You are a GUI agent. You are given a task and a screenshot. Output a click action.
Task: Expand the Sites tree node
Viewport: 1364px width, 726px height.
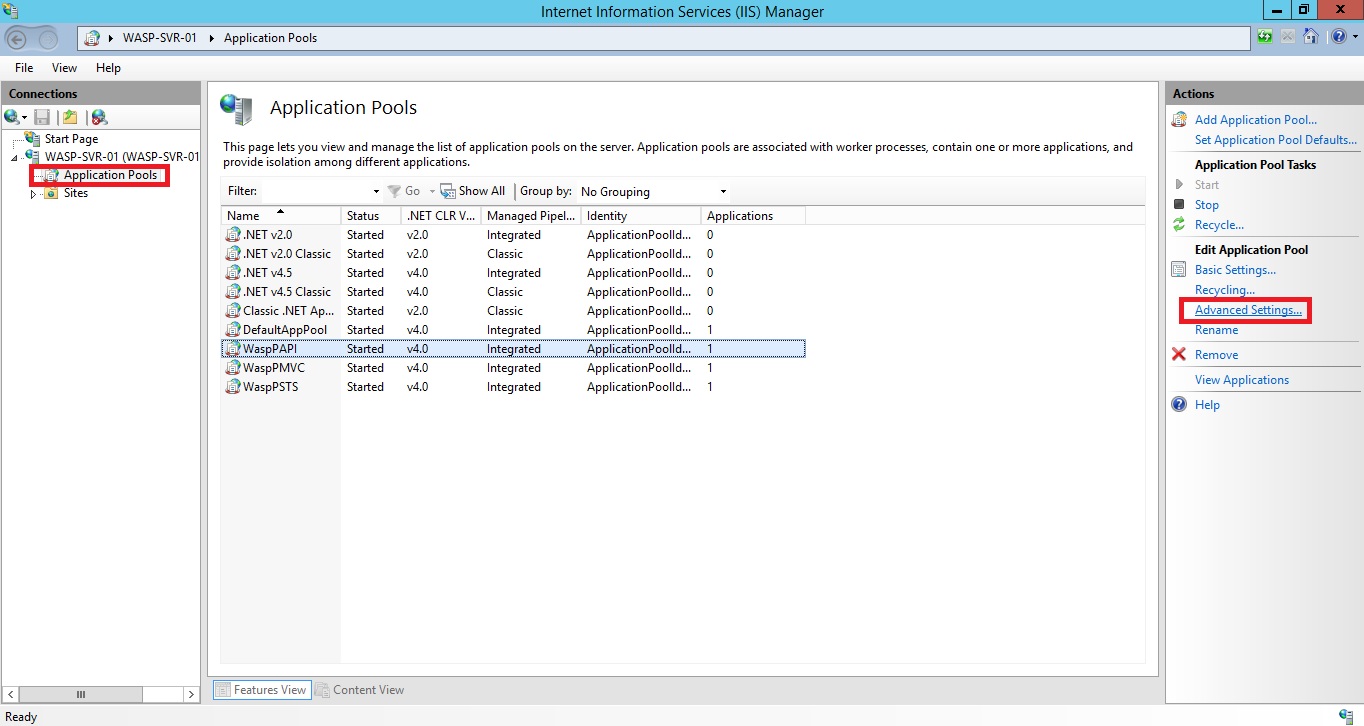pyautogui.click(x=33, y=194)
